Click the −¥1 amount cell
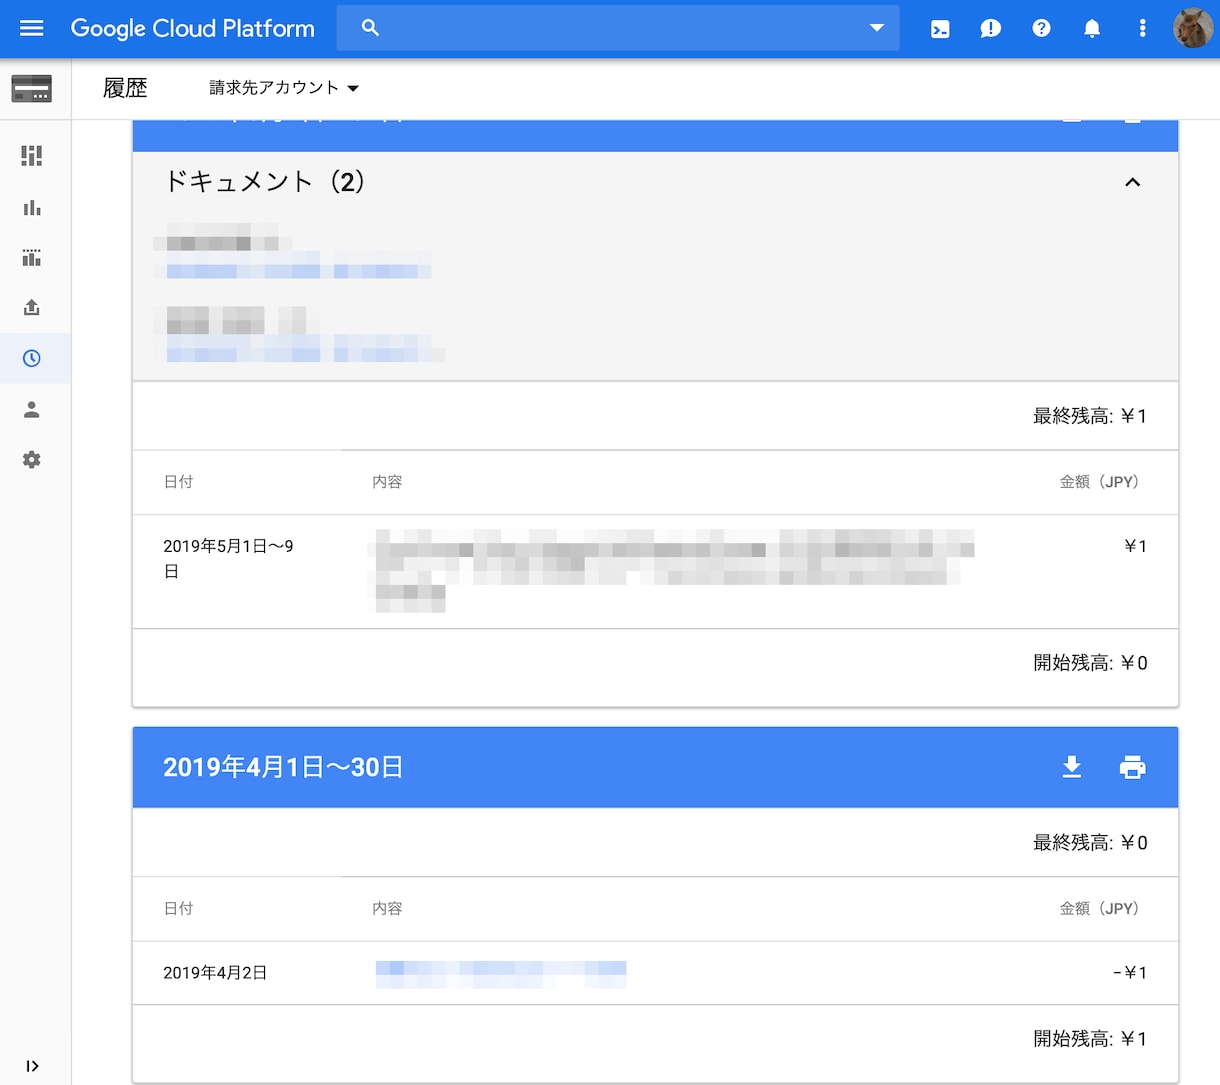1220x1085 pixels. pos(1130,973)
